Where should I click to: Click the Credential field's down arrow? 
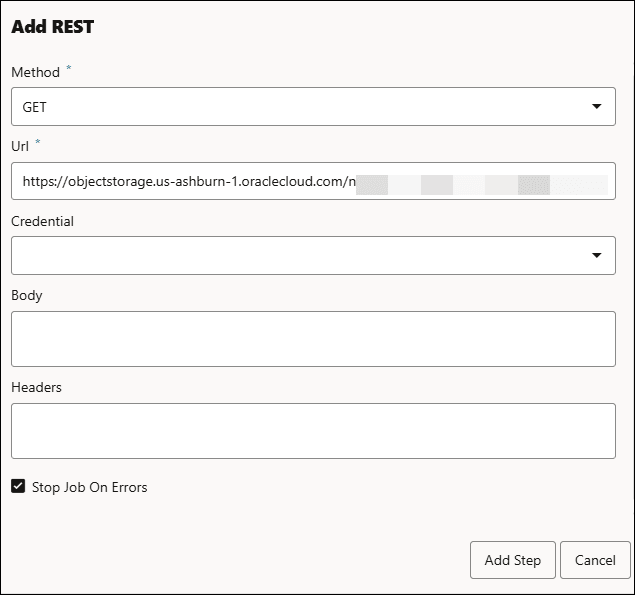click(596, 255)
